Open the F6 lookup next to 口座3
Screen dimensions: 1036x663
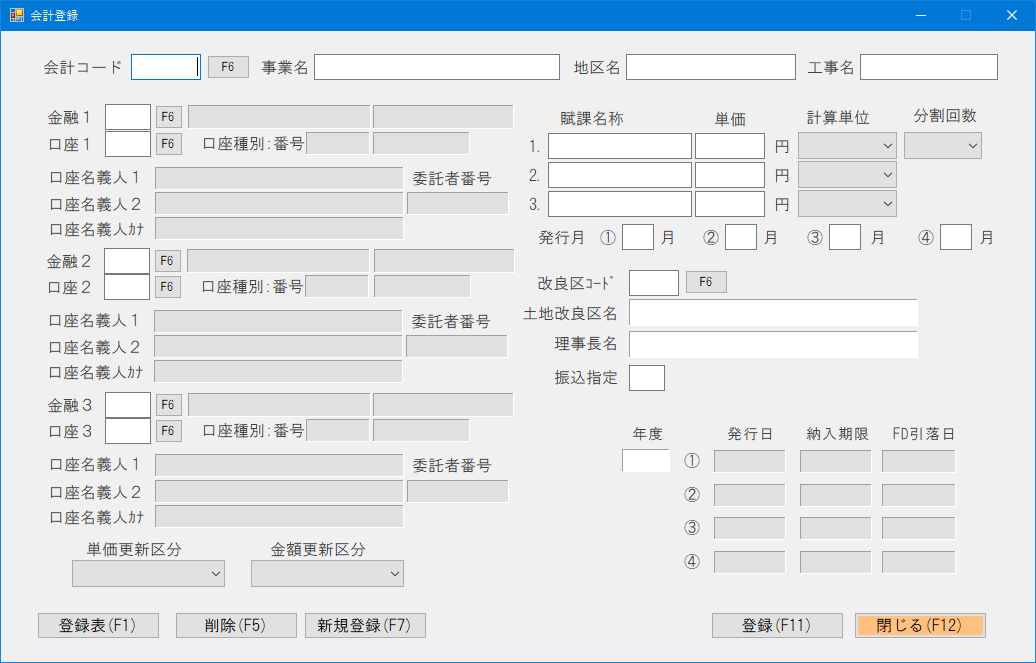coord(167,430)
